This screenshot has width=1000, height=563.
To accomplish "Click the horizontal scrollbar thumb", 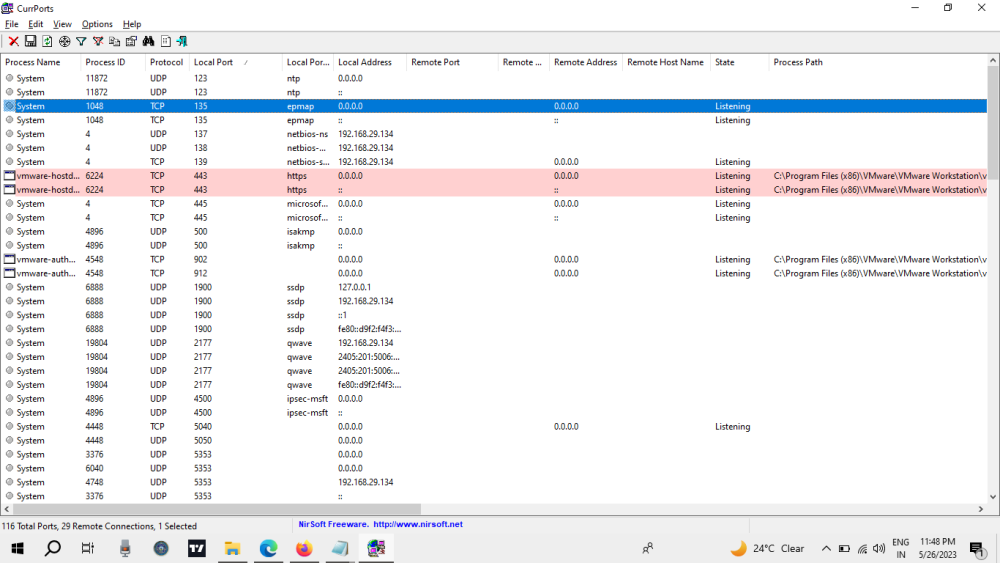I will 210,509.
